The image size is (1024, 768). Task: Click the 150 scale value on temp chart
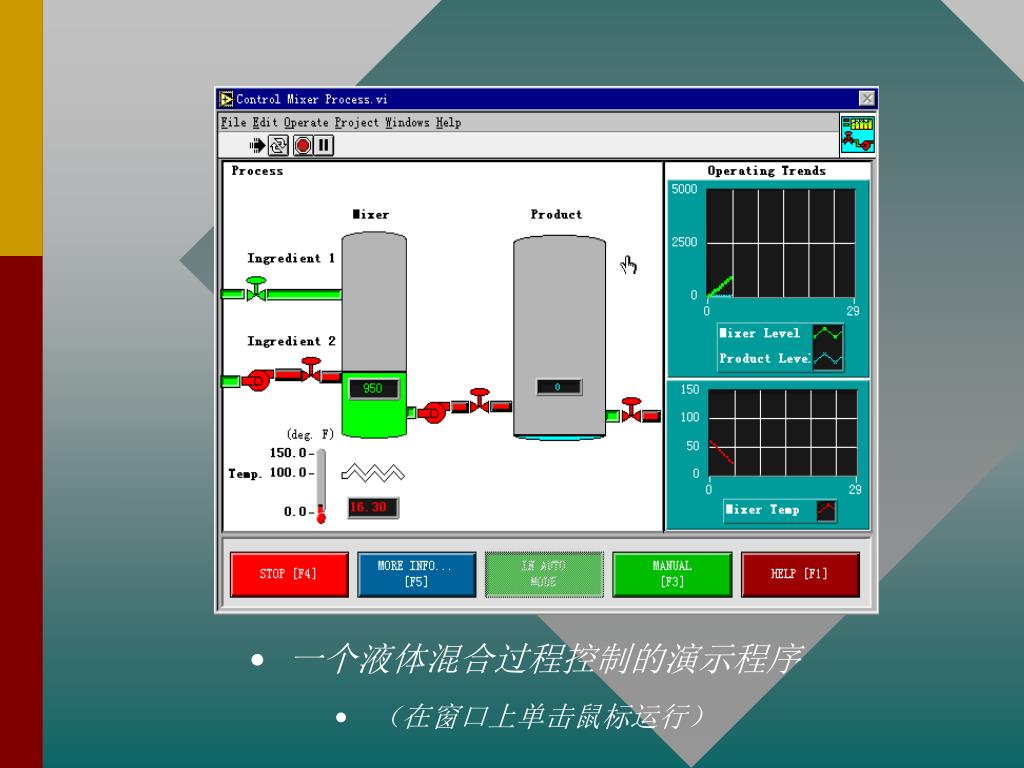tap(690, 389)
